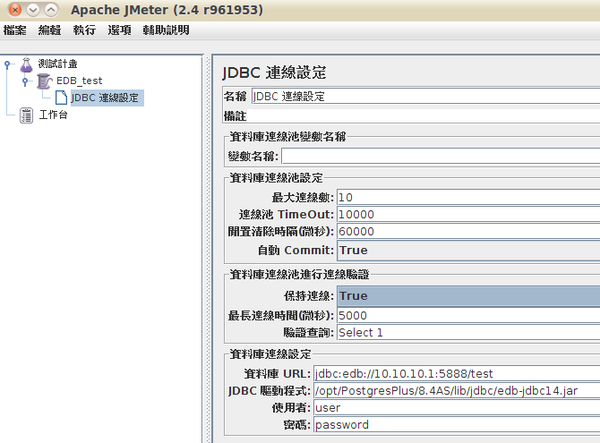Click the EDB_test thread group spool icon
The width and height of the screenshot is (600, 443).
pos(44,81)
